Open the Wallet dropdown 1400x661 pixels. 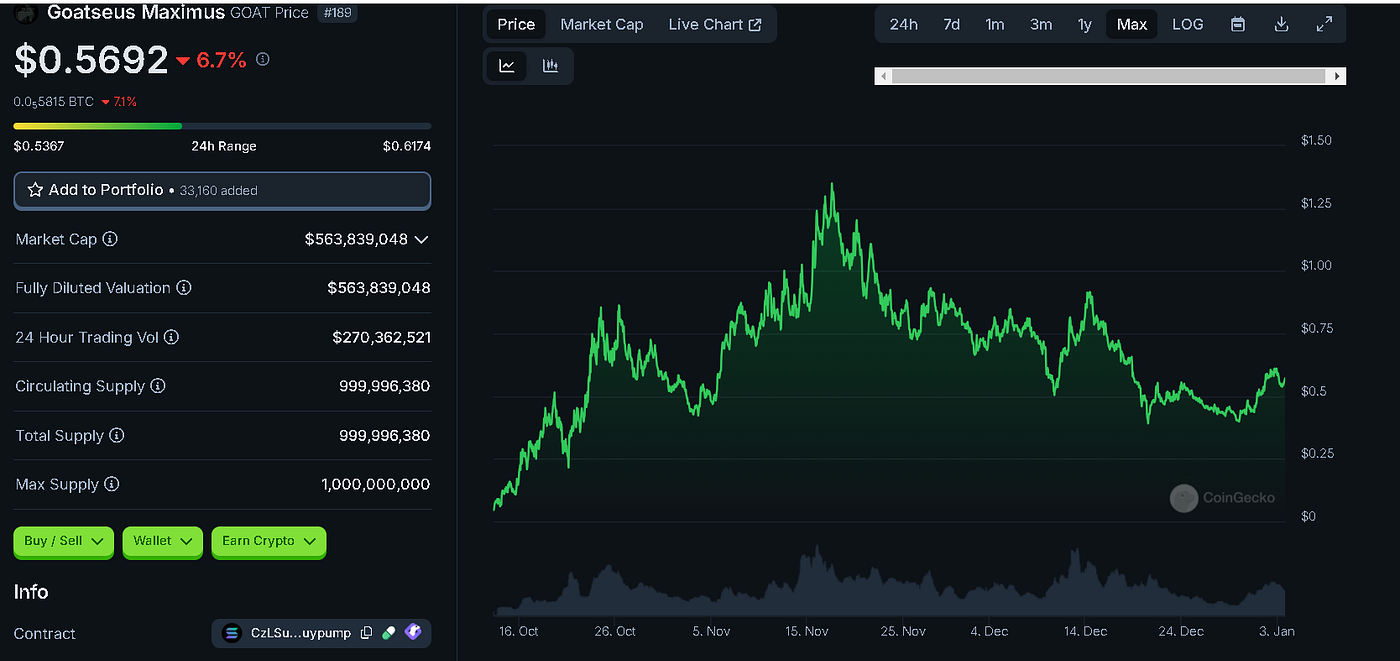163,541
